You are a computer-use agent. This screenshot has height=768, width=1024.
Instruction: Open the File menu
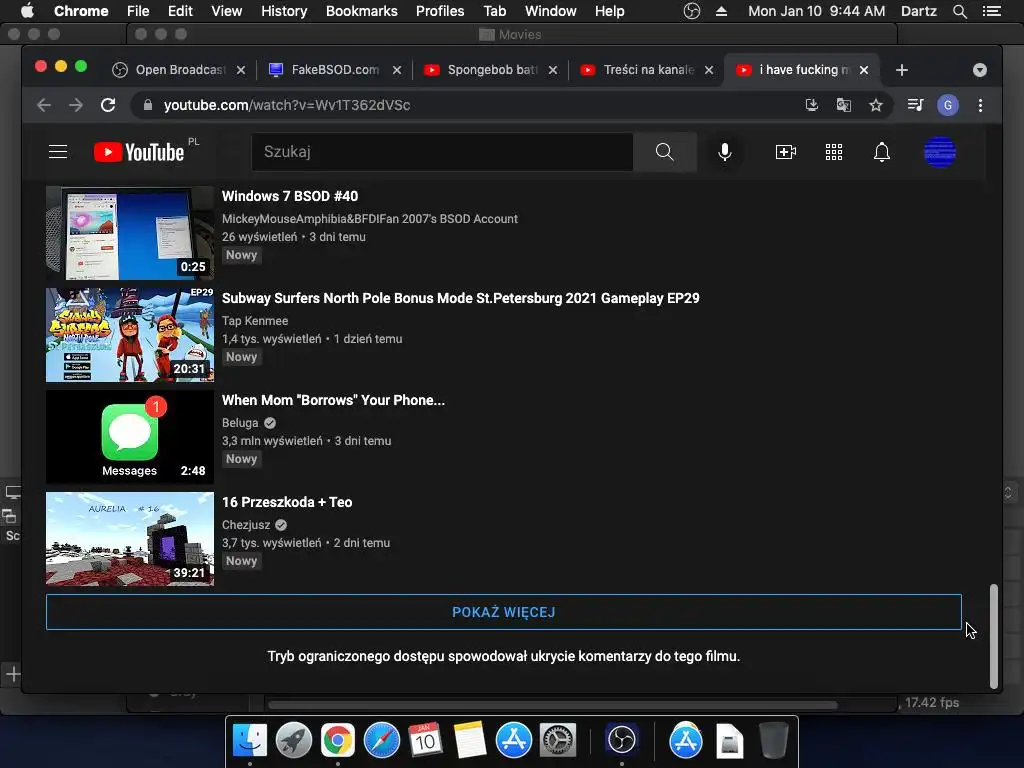coord(138,11)
